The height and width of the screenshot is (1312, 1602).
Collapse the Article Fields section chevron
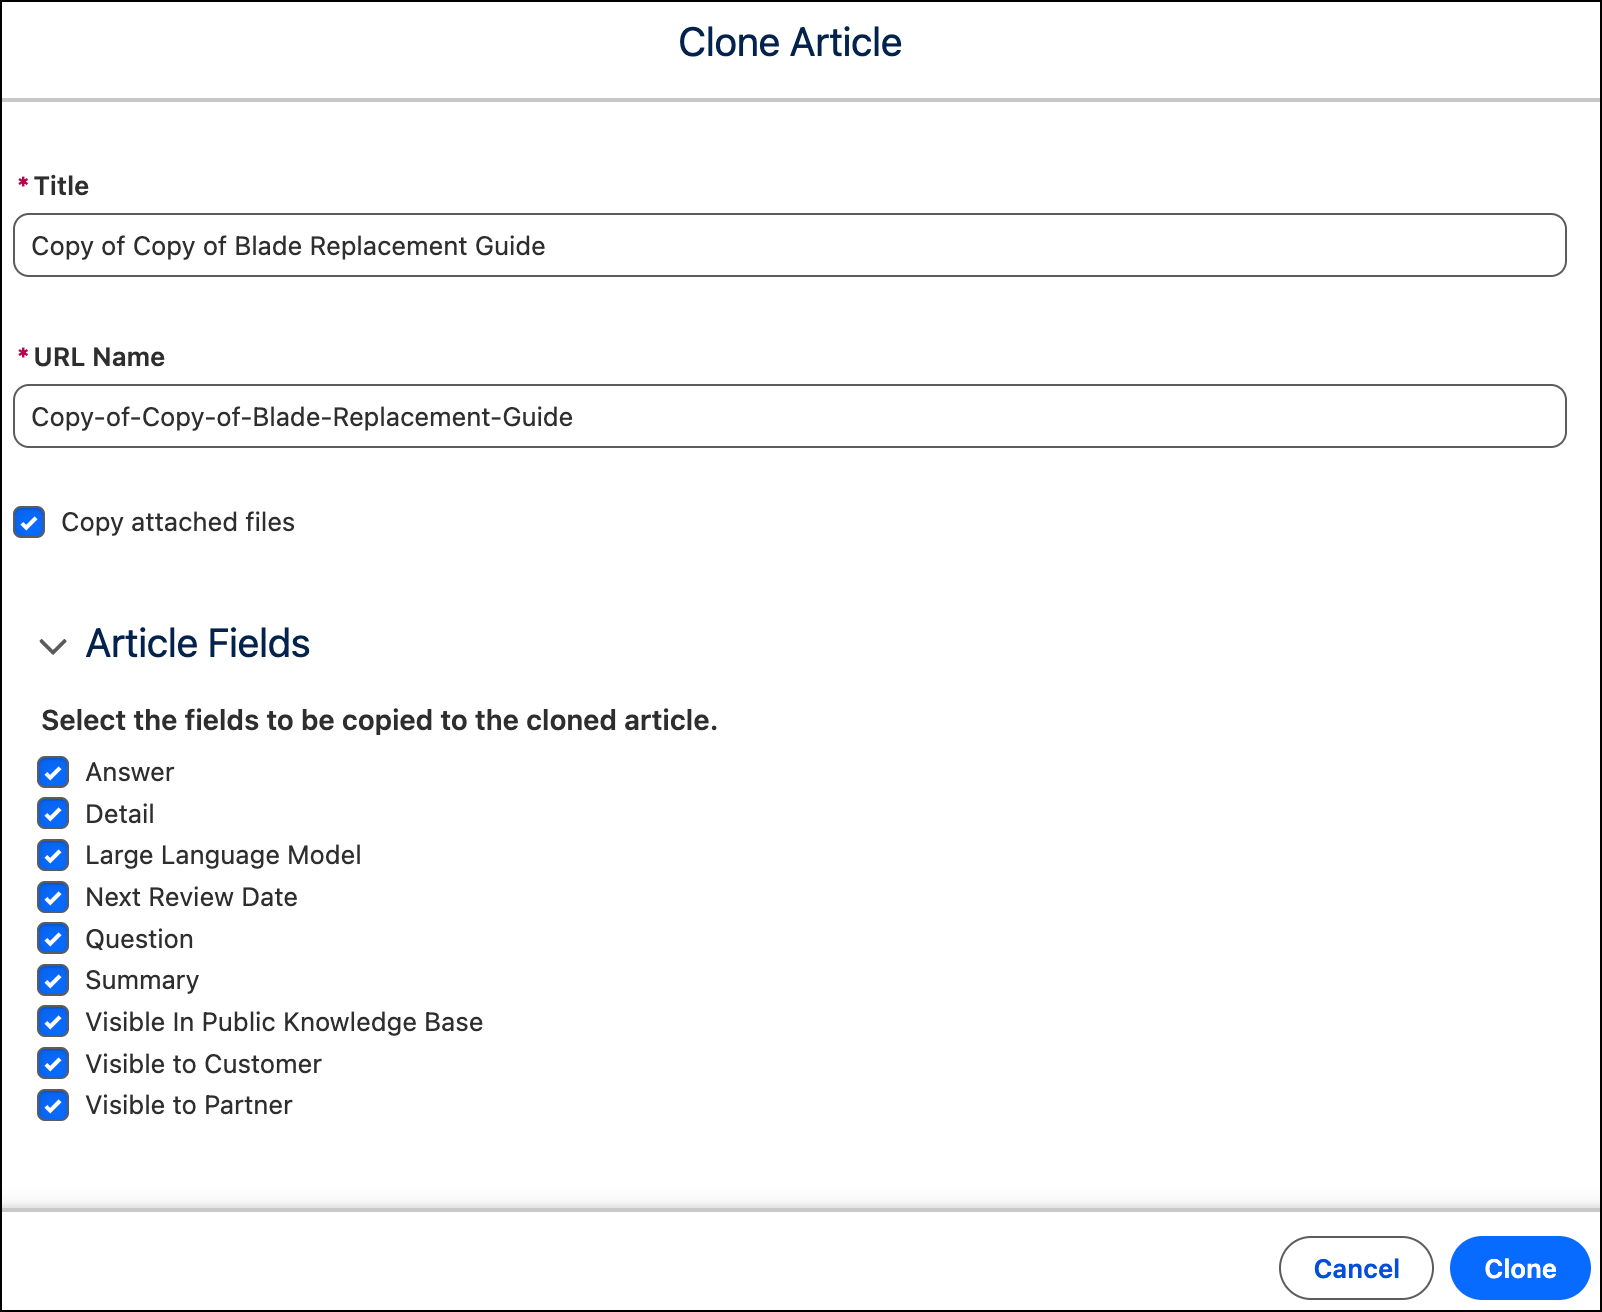[53, 646]
